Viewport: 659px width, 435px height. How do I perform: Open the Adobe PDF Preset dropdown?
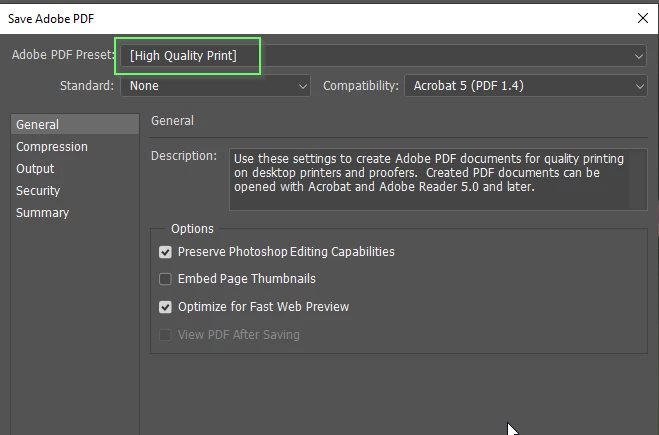383,55
